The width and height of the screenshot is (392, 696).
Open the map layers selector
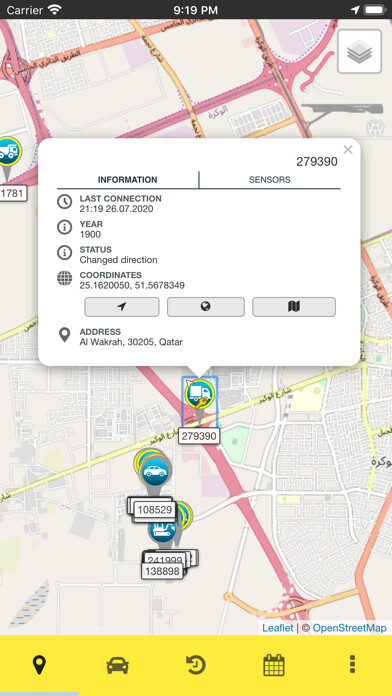point(359,51)
